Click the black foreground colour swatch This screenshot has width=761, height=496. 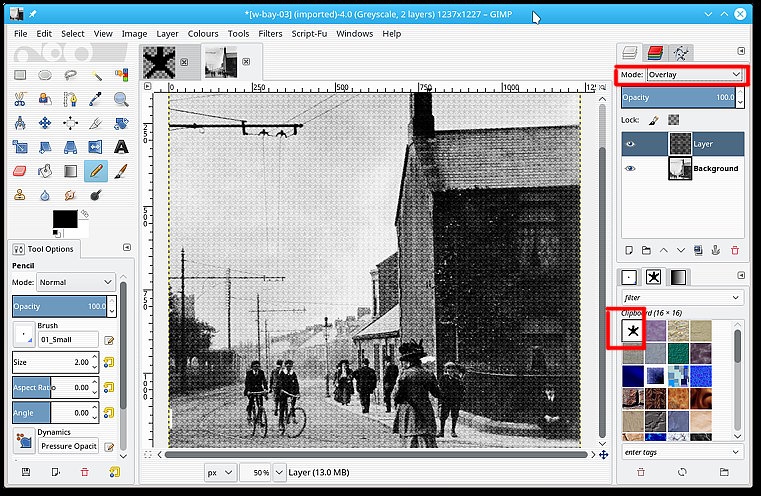pyautogui.click(x=65, y=218)
